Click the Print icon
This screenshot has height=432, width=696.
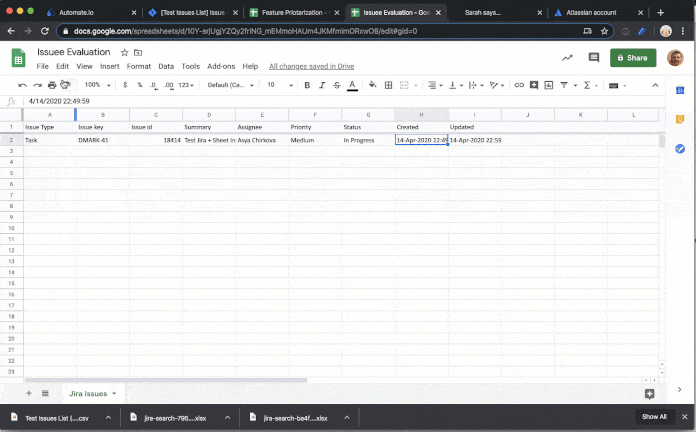click(52, 85)
